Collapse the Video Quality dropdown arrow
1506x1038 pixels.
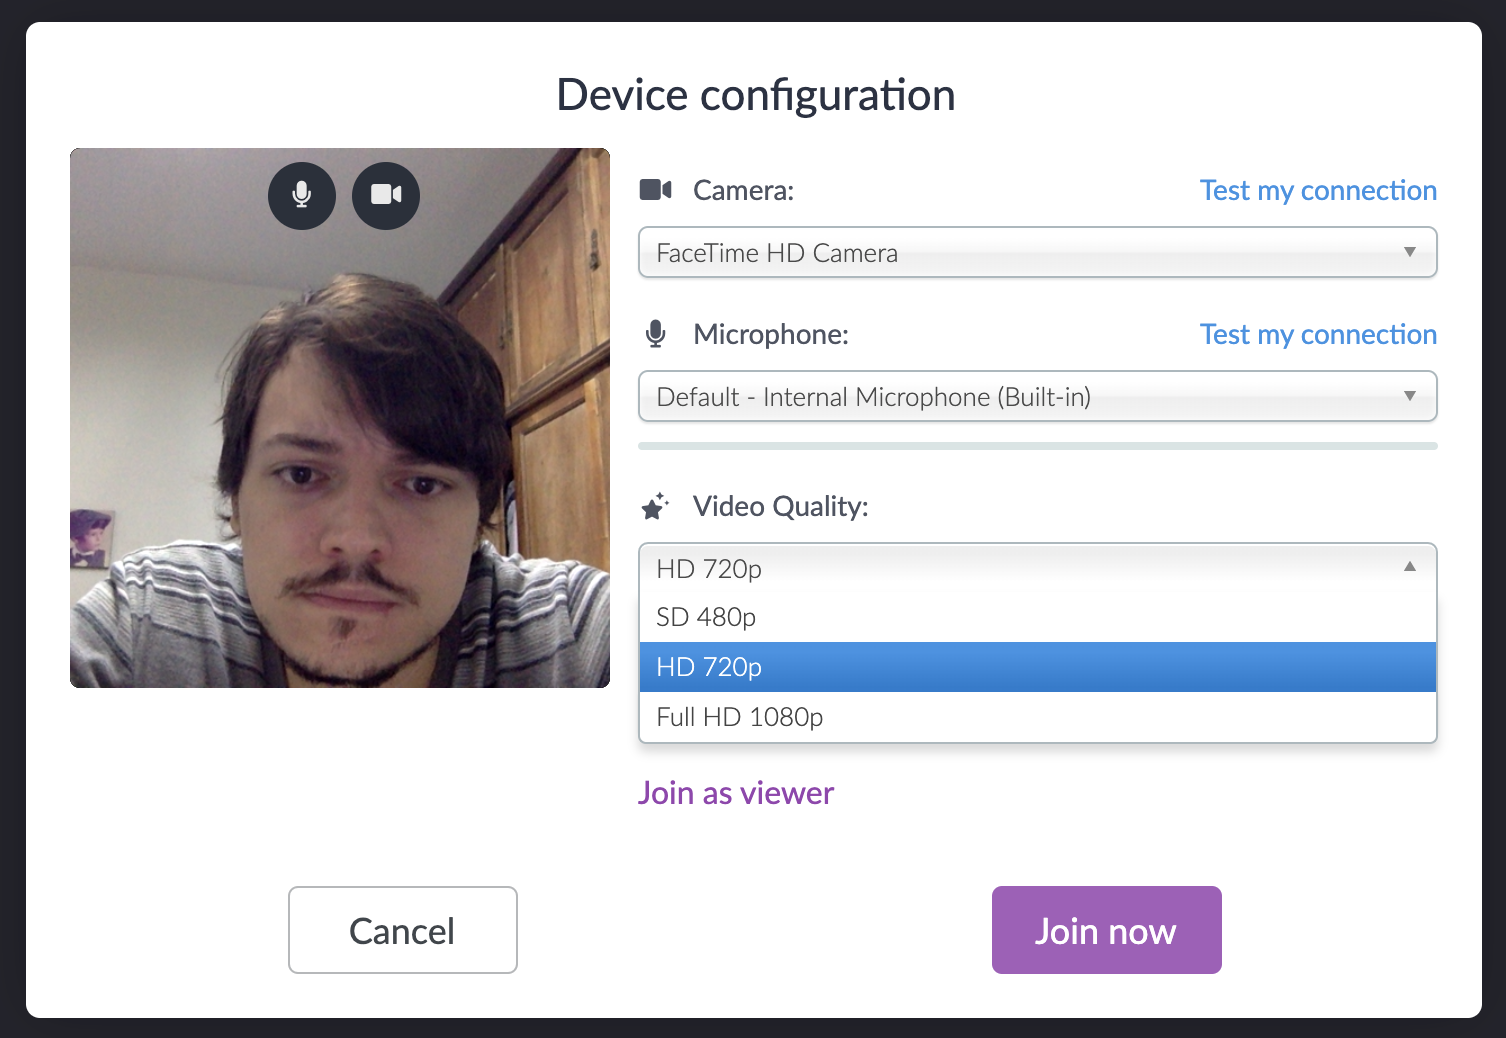coord(1410,567)
